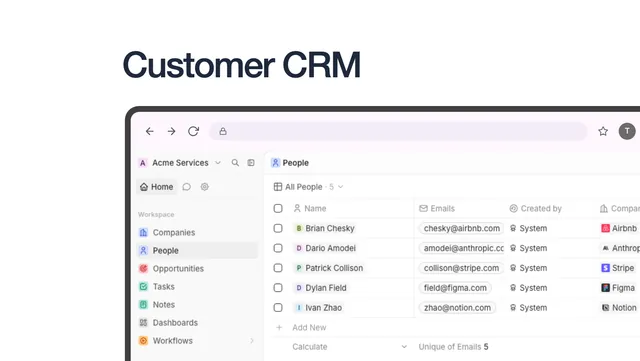Open search with the magnifier icon

pos(235,163)
